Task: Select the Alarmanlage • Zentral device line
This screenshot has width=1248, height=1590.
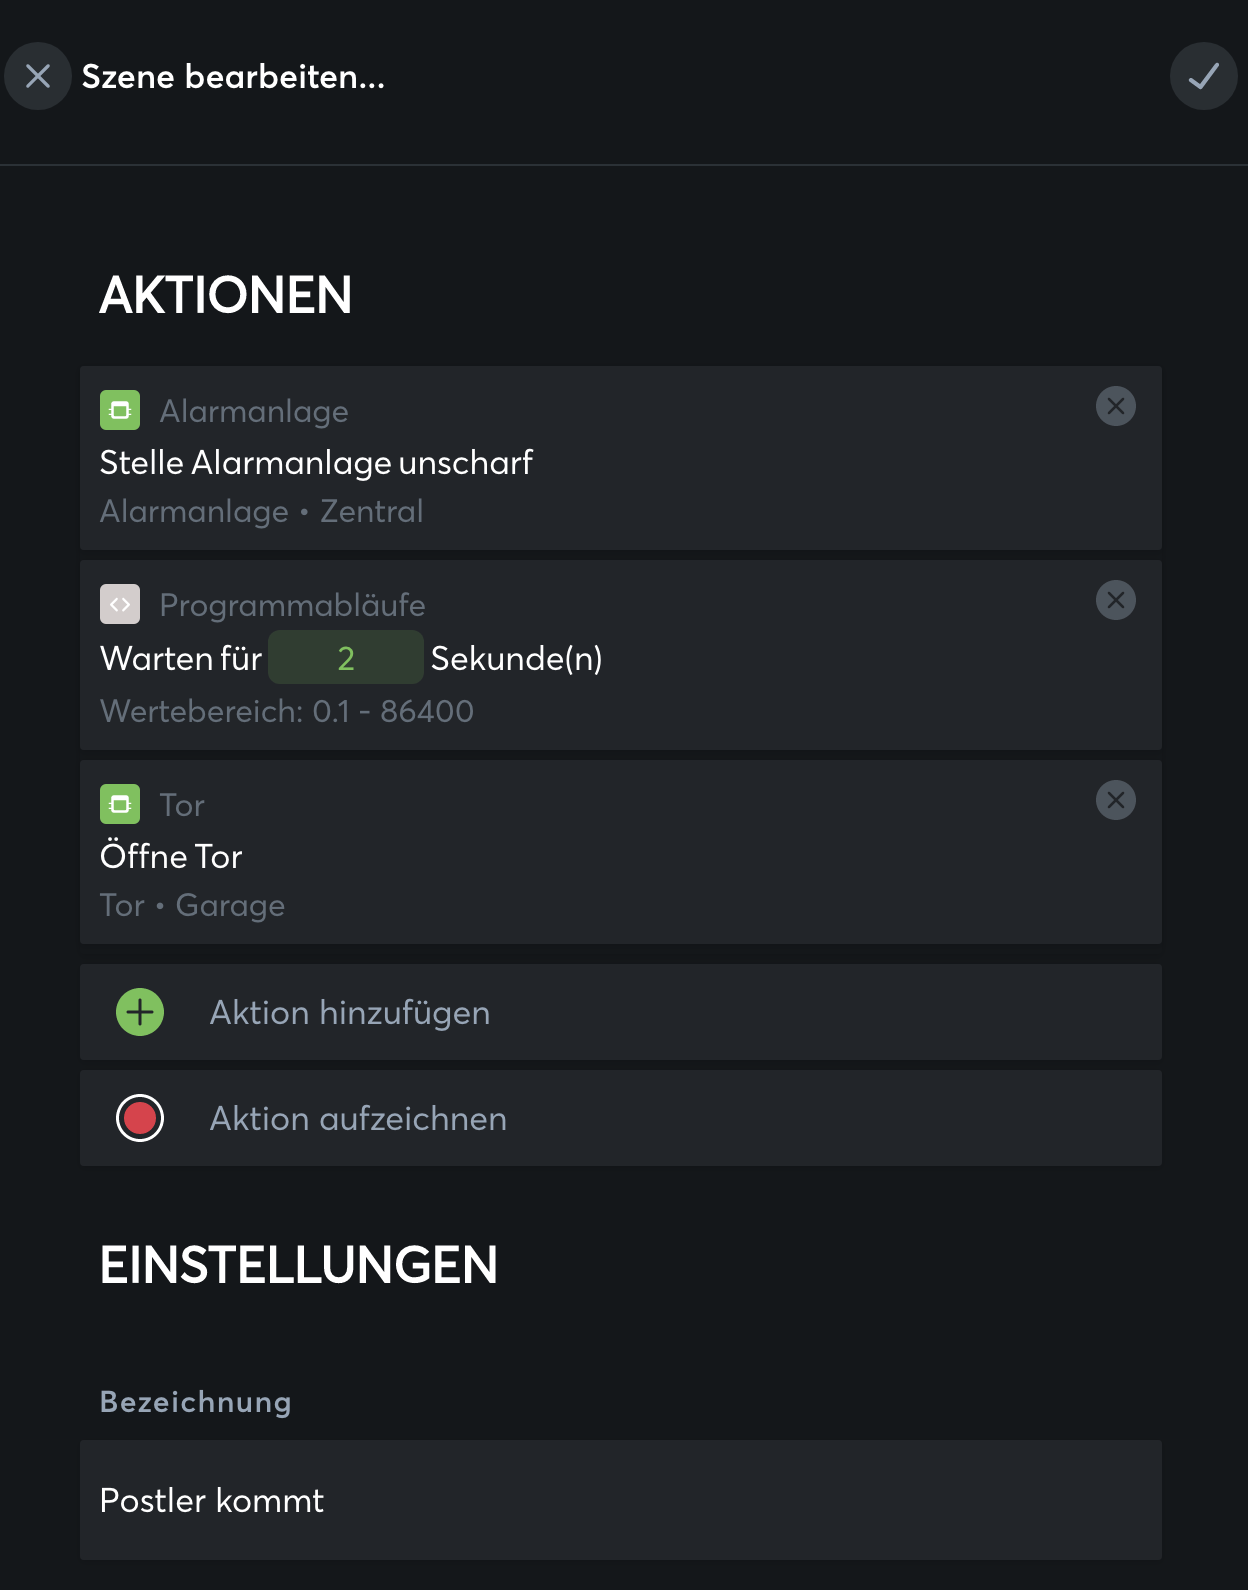Action: [262, 512]
